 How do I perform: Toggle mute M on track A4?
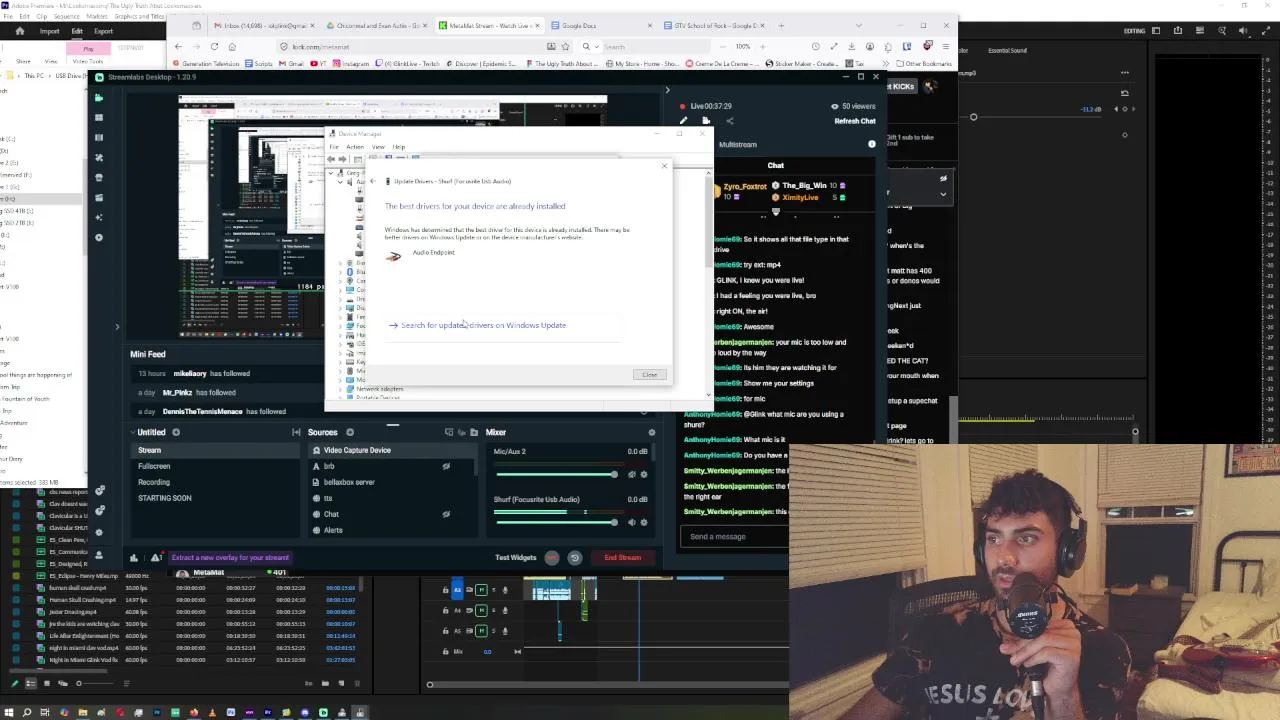pos(481,610)
